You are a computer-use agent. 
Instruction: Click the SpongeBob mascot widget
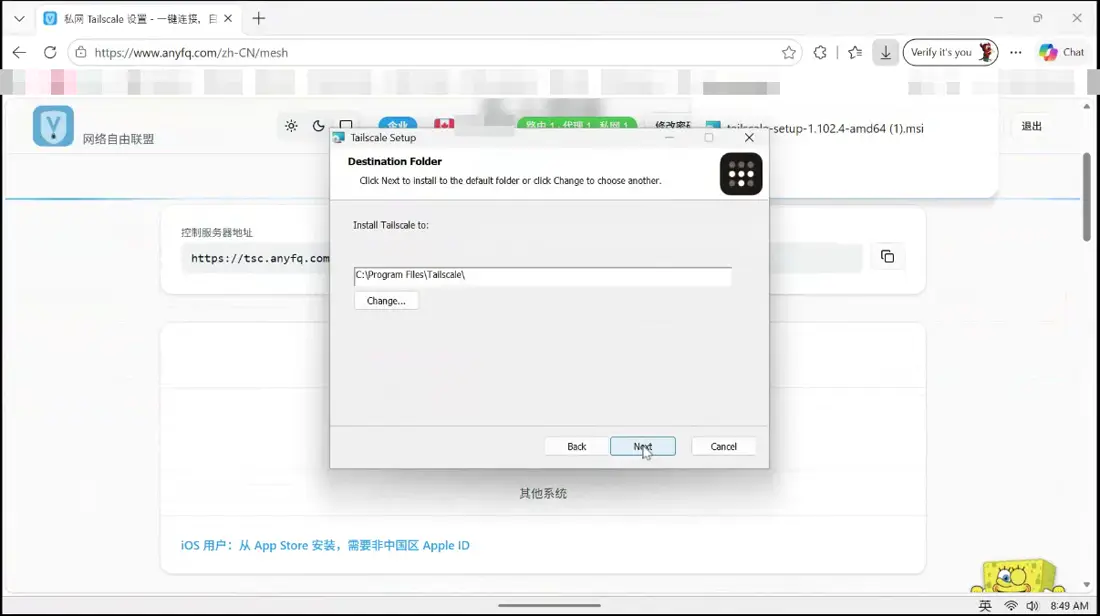click(x=1016, y=575)
